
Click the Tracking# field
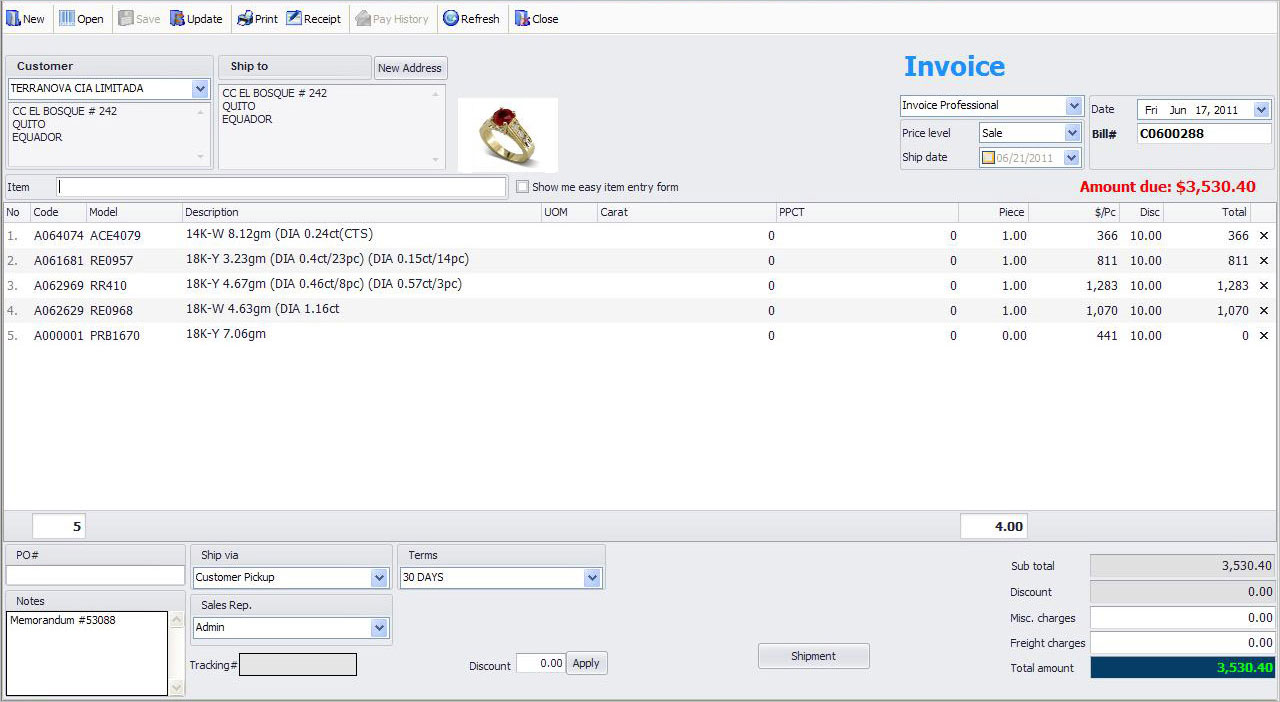pos(298,664)
